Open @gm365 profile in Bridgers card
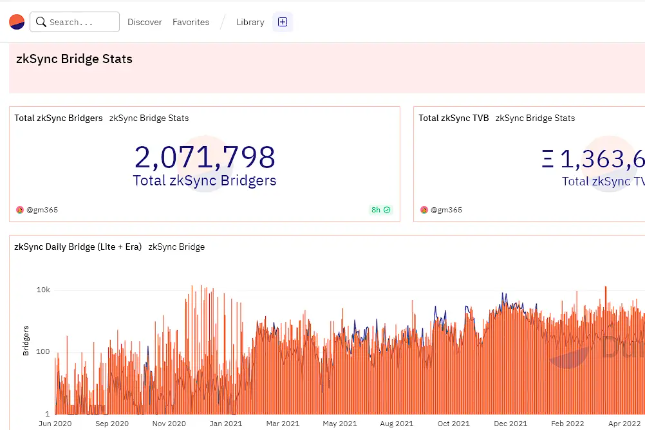Viewport: 645px width, 430px height. pos(42,210)
